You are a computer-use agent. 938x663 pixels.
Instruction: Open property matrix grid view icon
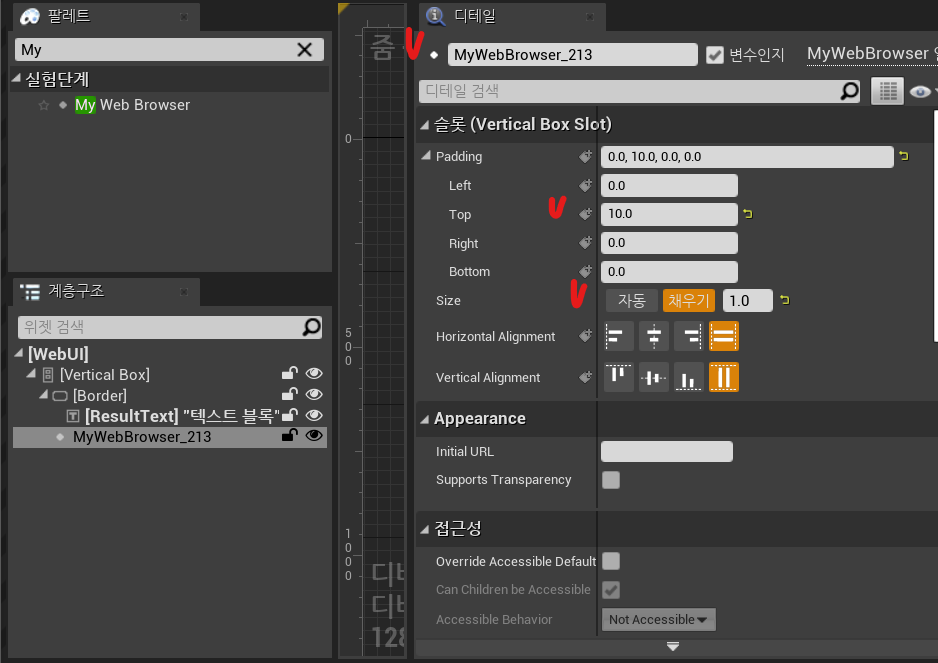tap(887, 91)
